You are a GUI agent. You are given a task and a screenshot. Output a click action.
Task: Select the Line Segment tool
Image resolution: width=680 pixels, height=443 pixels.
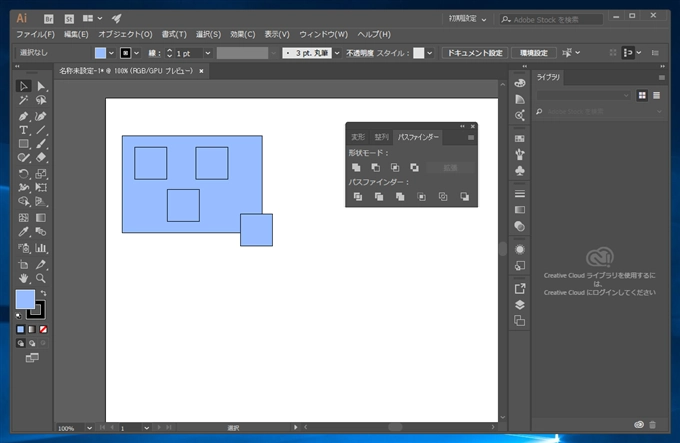(x=41, y=130)
